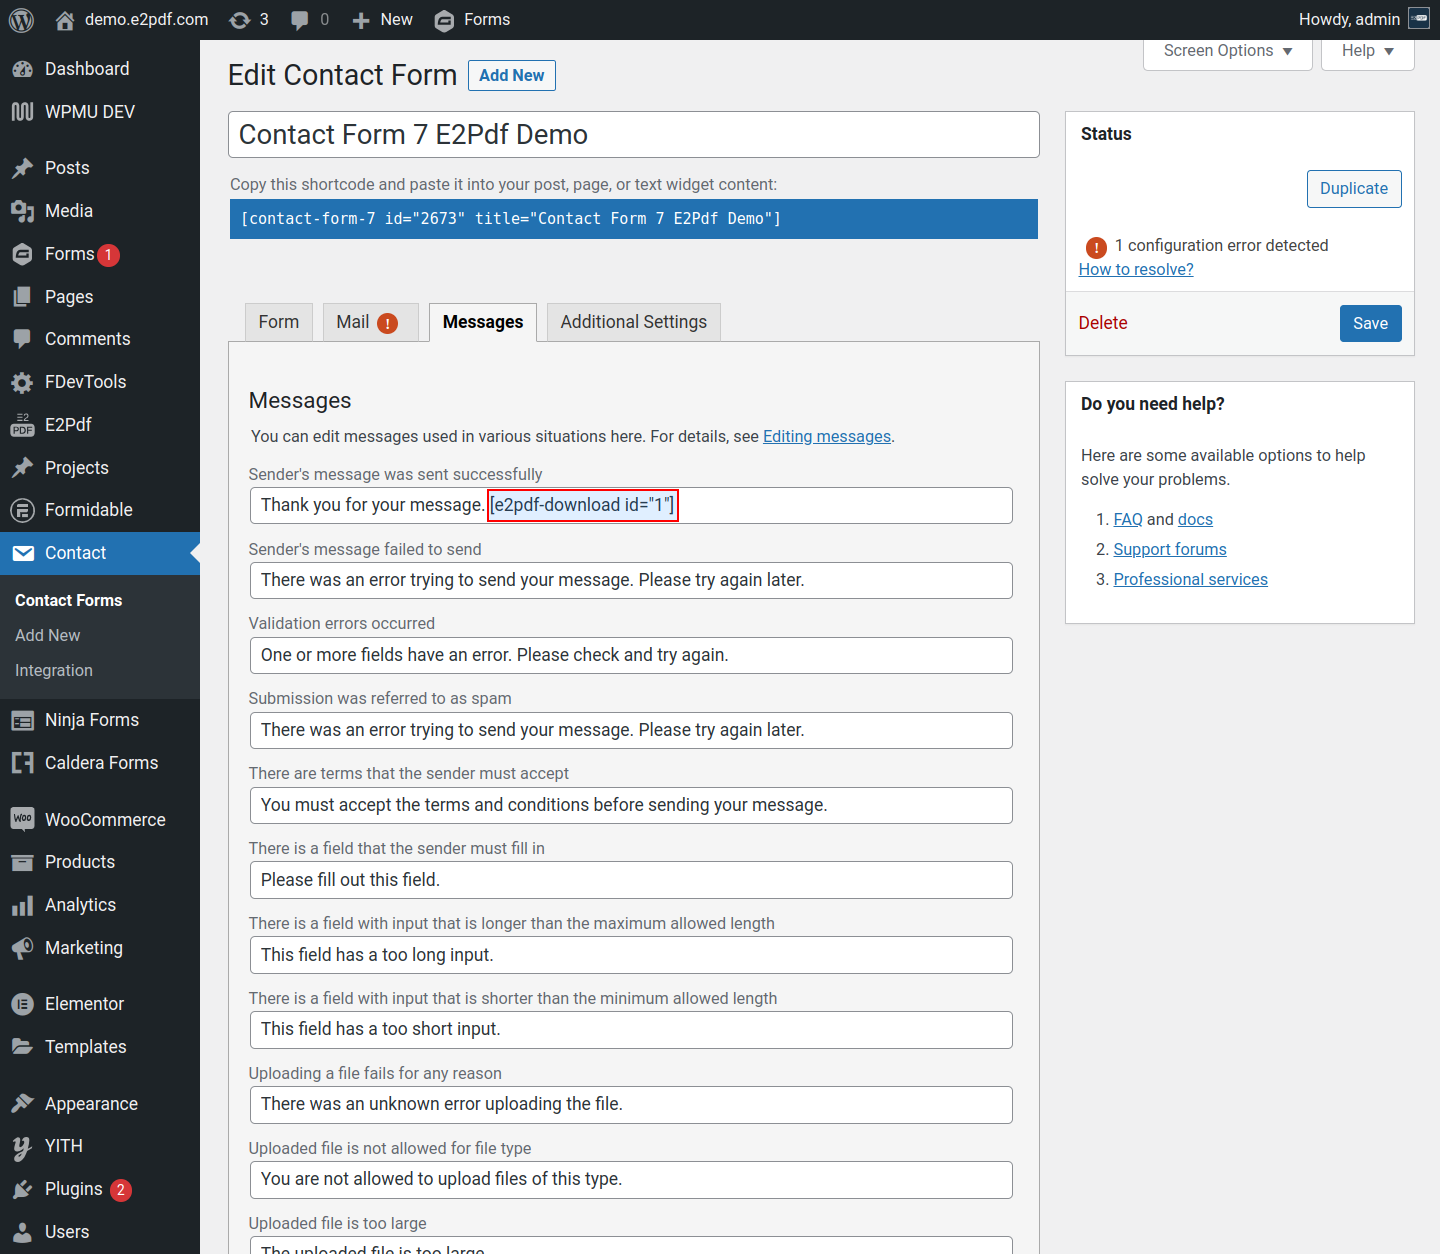Click the WooCommerce sidebar icon
The image size is (1440, 1254).
coord(22,819)
